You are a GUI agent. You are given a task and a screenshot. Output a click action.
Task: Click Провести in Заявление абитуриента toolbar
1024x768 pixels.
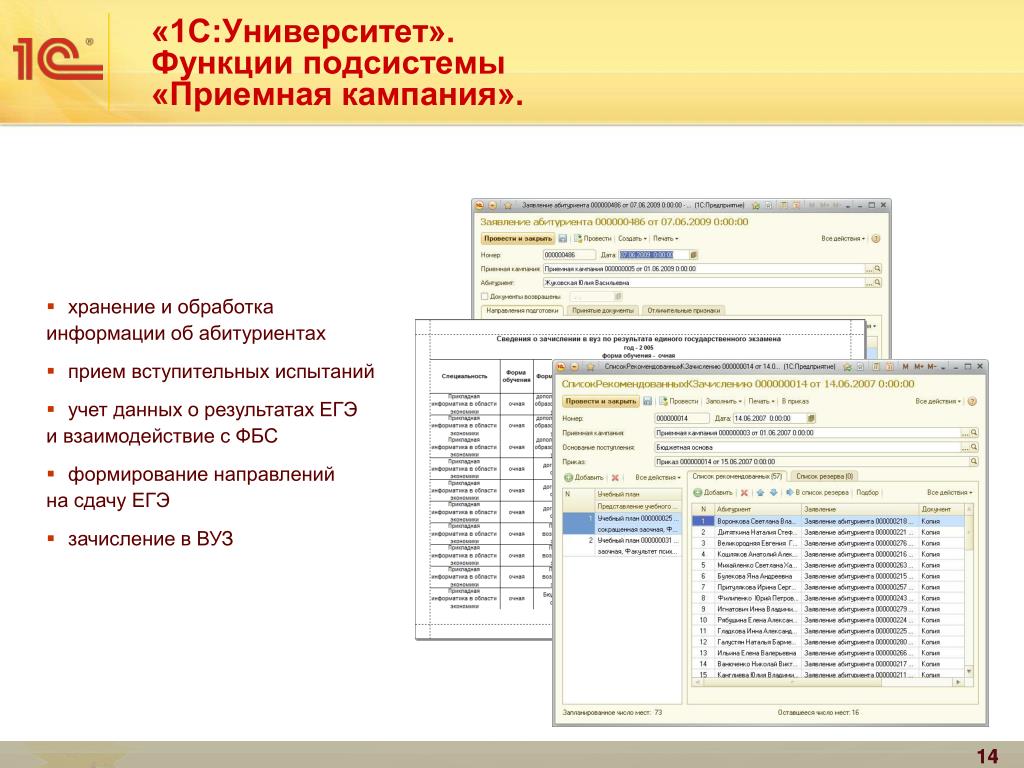click(592, 238)
